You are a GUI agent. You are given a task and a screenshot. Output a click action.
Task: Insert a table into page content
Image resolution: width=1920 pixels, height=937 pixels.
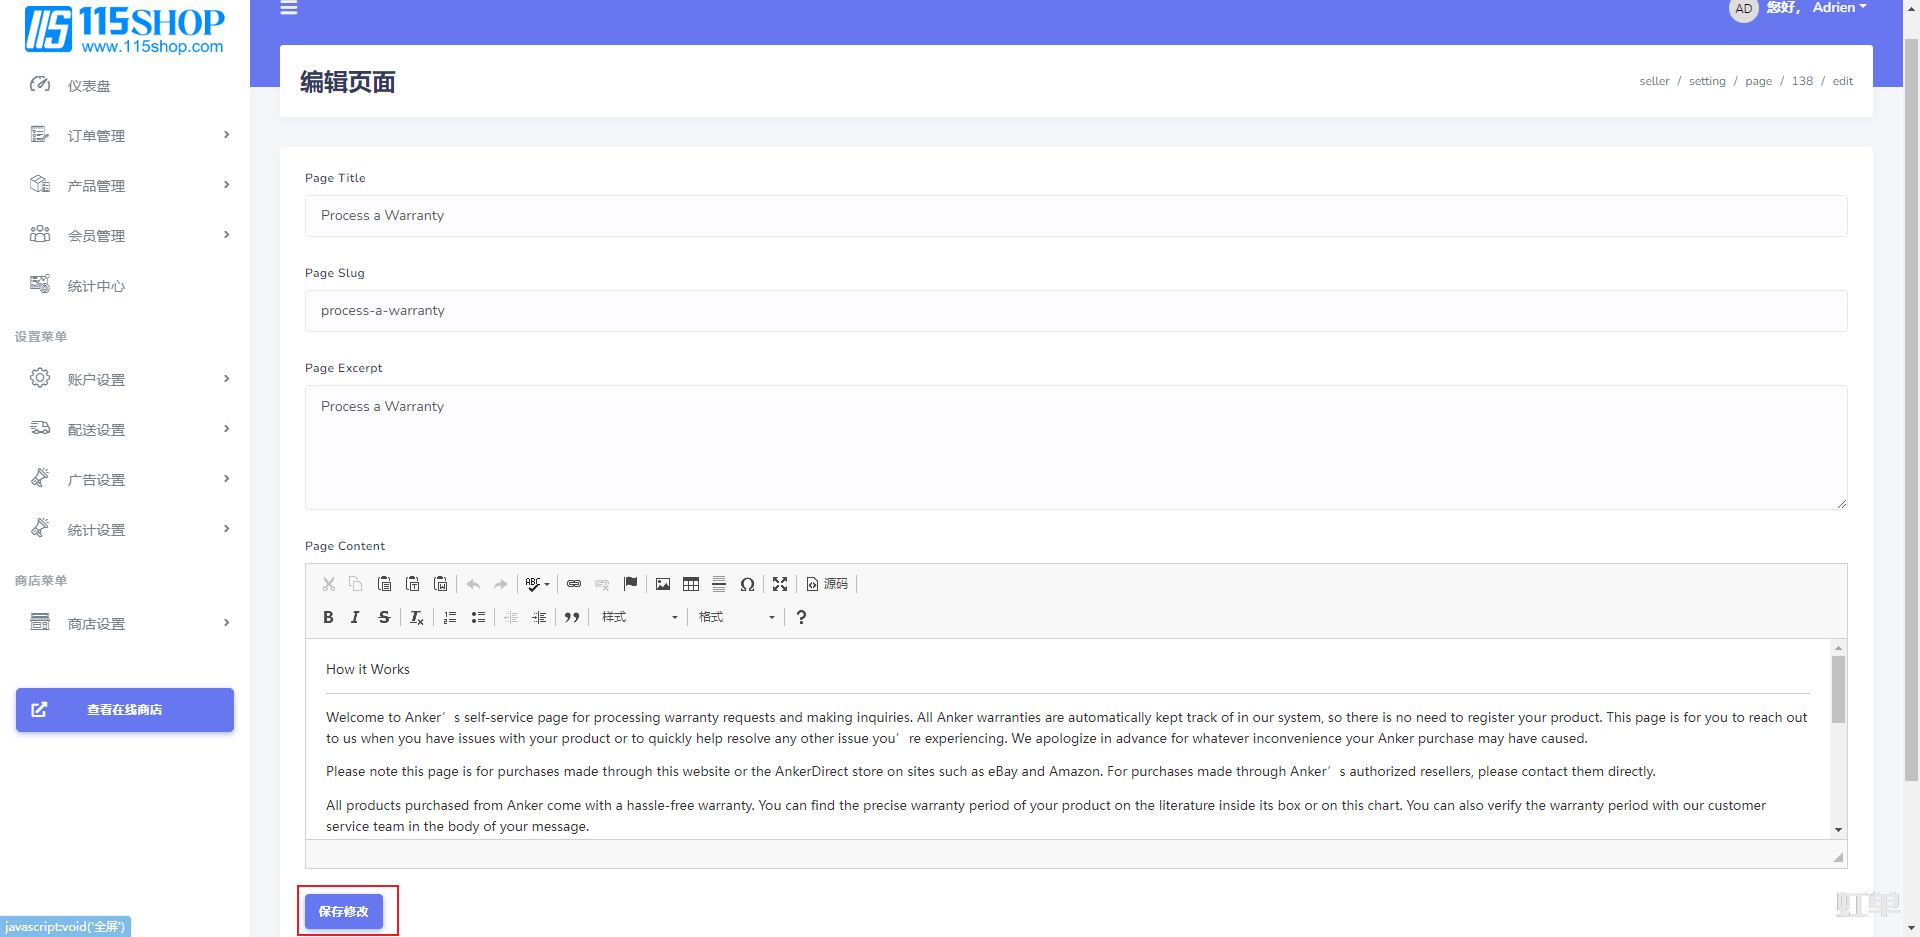pos(691,584)
